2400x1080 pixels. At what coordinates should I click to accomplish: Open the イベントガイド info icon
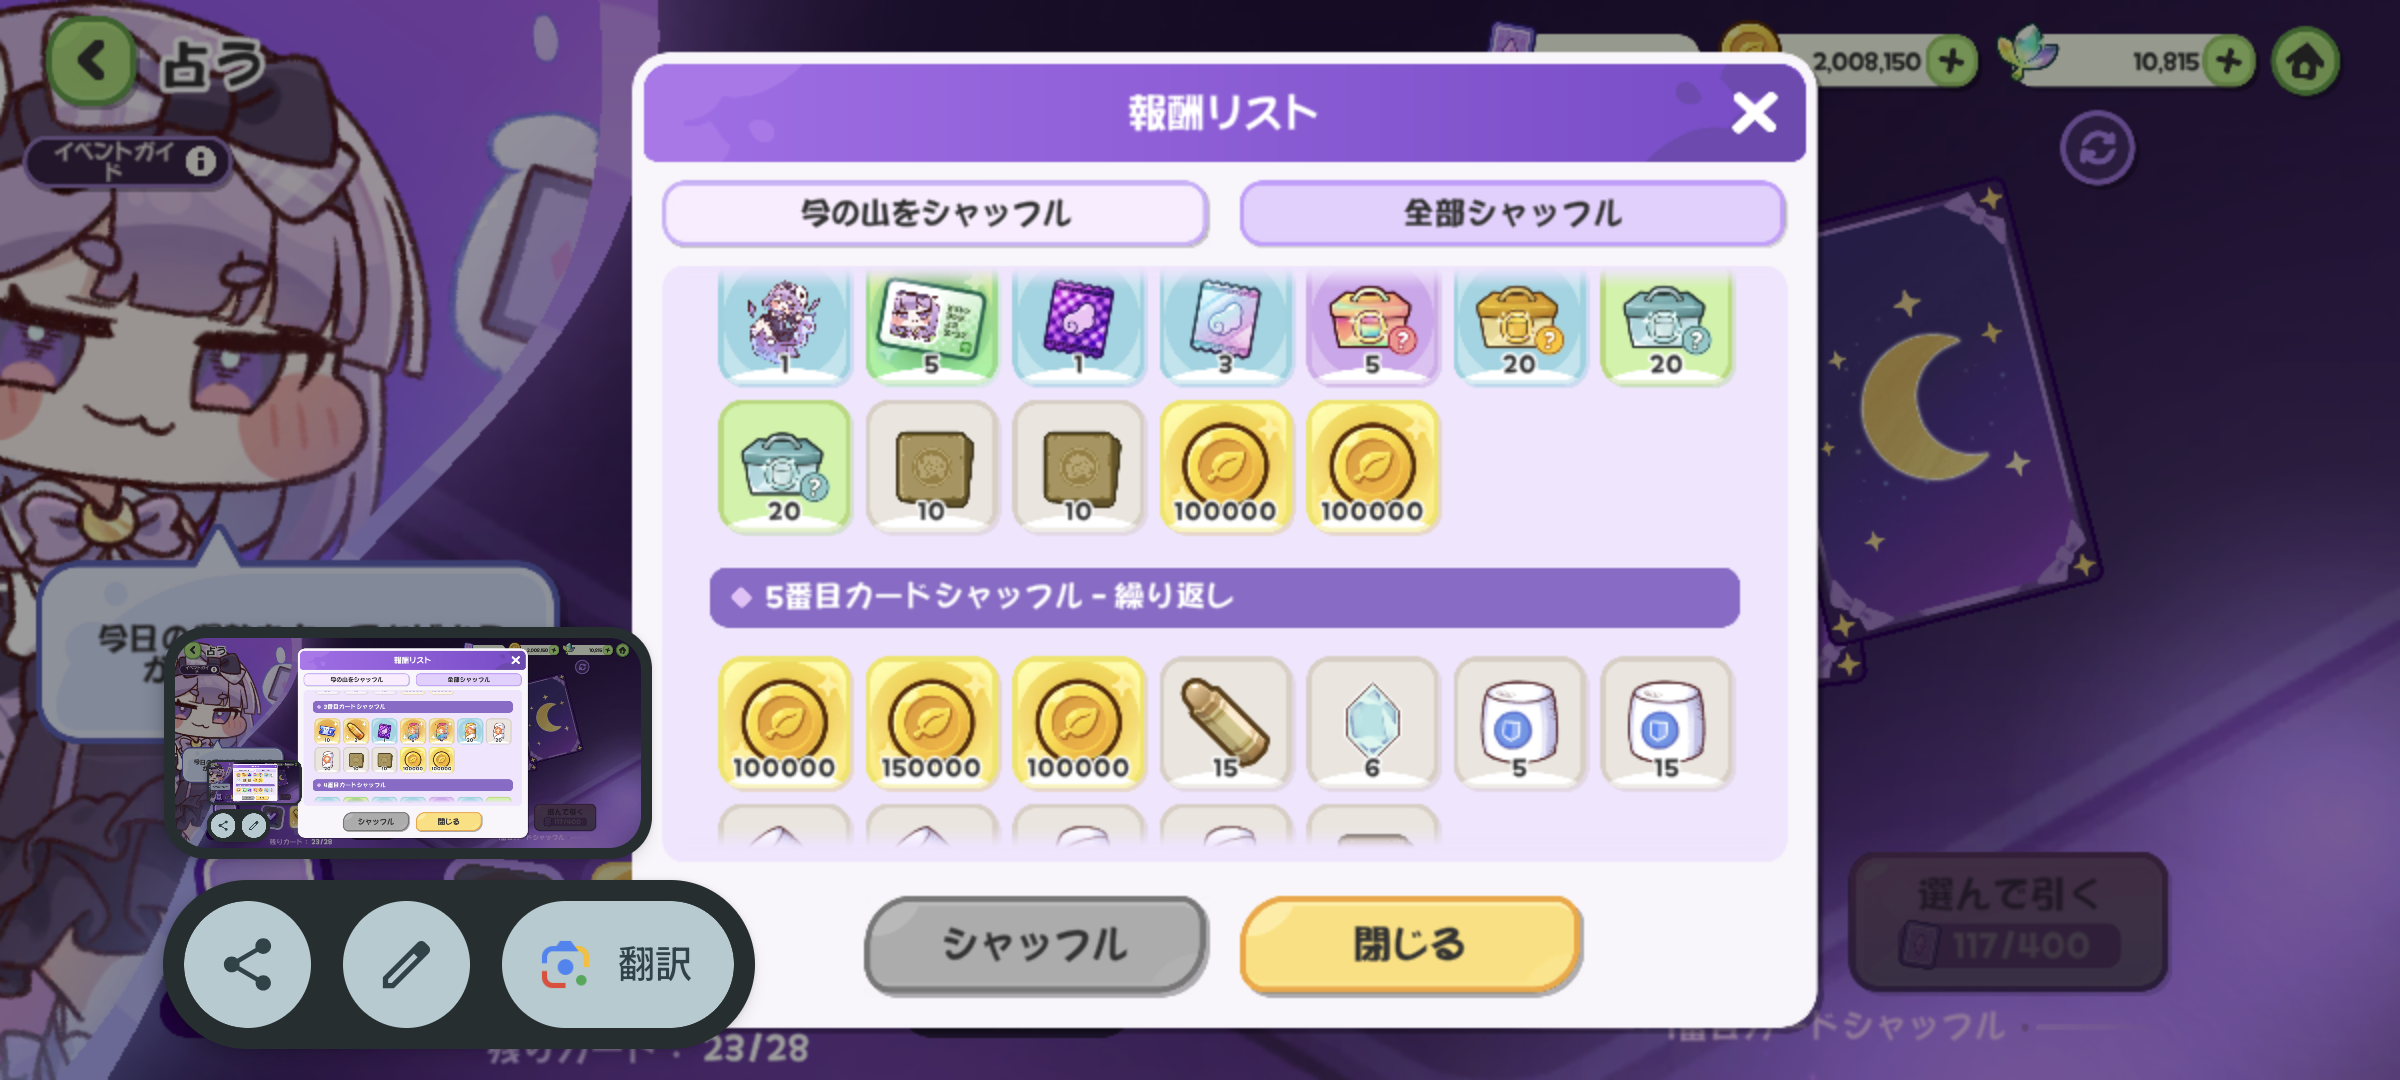pos(201,161)
